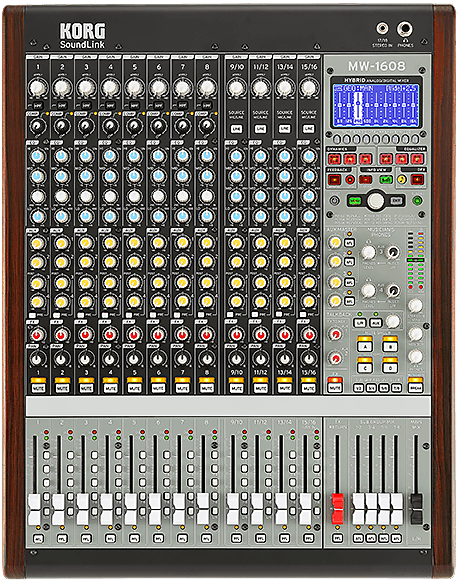This screenshot has height=583, width=459.
Task: Click the last soft key under the display
Action: 415,139
